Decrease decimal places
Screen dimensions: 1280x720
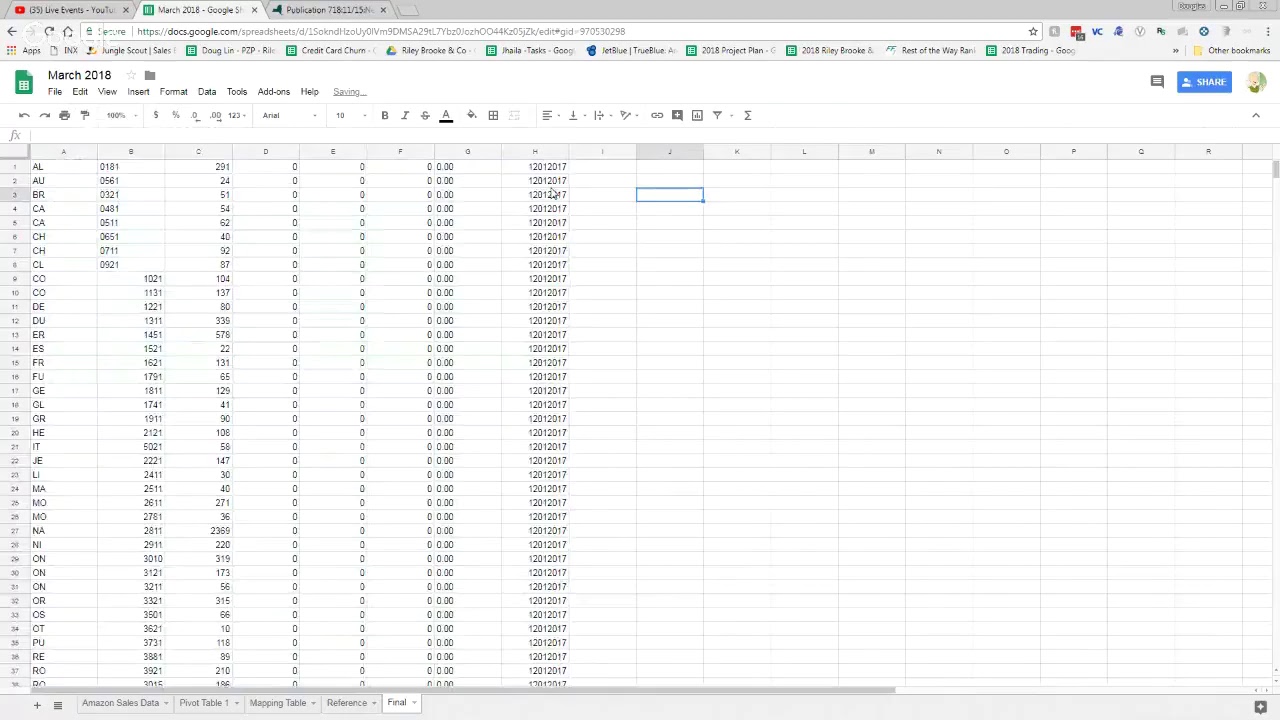[195, 115]
